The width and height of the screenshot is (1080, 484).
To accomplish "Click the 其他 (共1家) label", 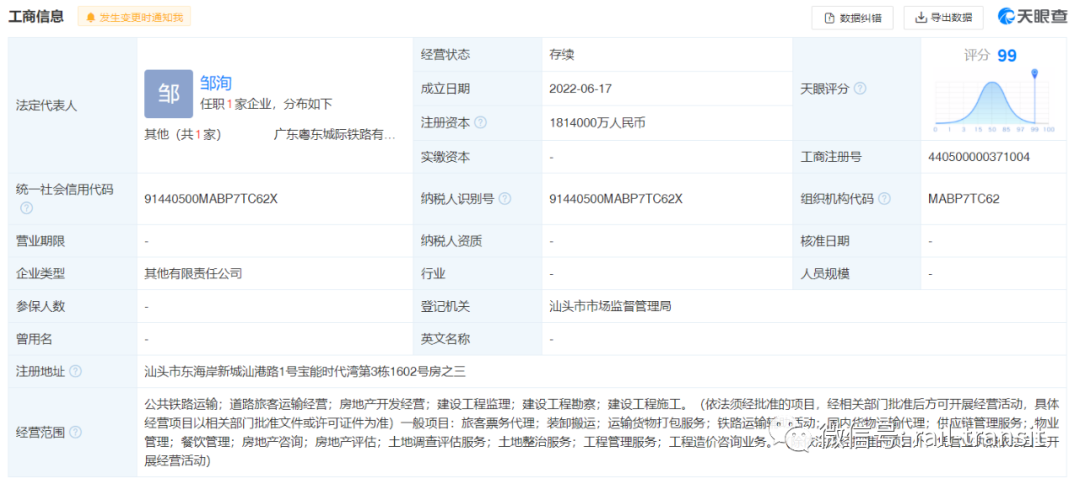I will [183, 135].
